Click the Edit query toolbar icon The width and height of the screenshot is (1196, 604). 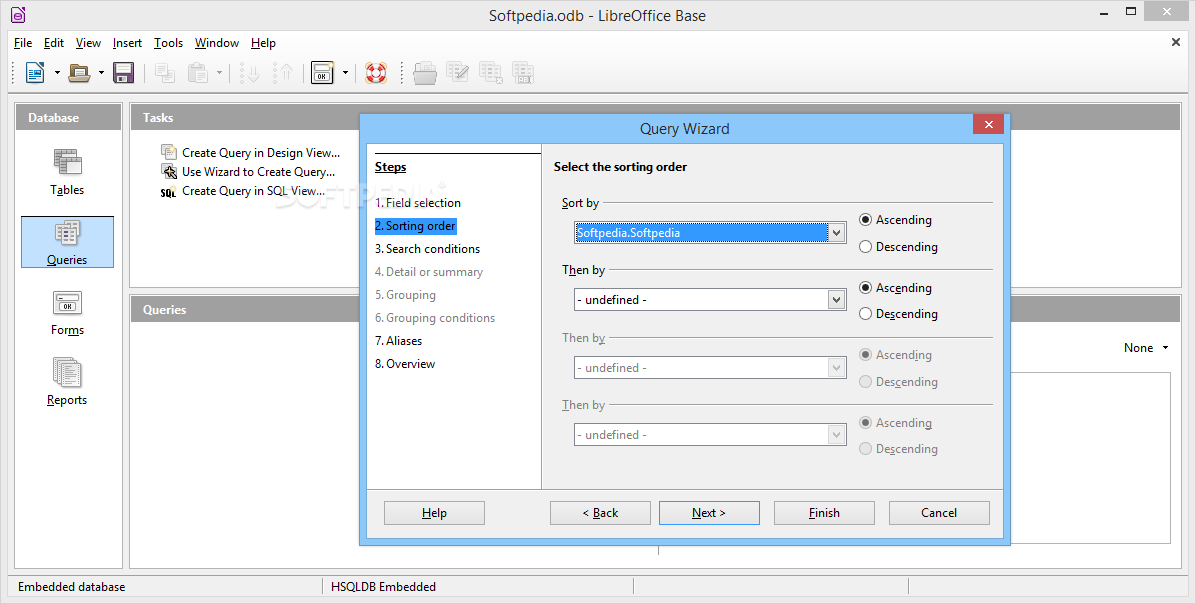point(458,73)
